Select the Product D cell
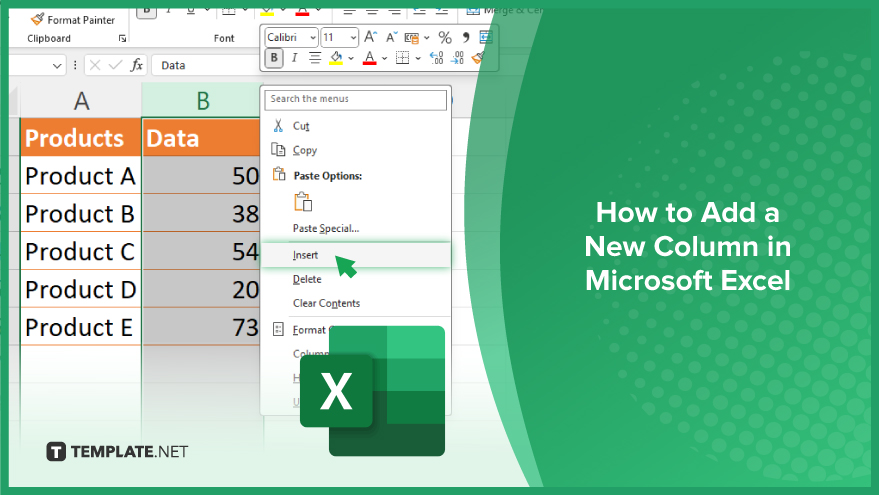 point(81,289)
